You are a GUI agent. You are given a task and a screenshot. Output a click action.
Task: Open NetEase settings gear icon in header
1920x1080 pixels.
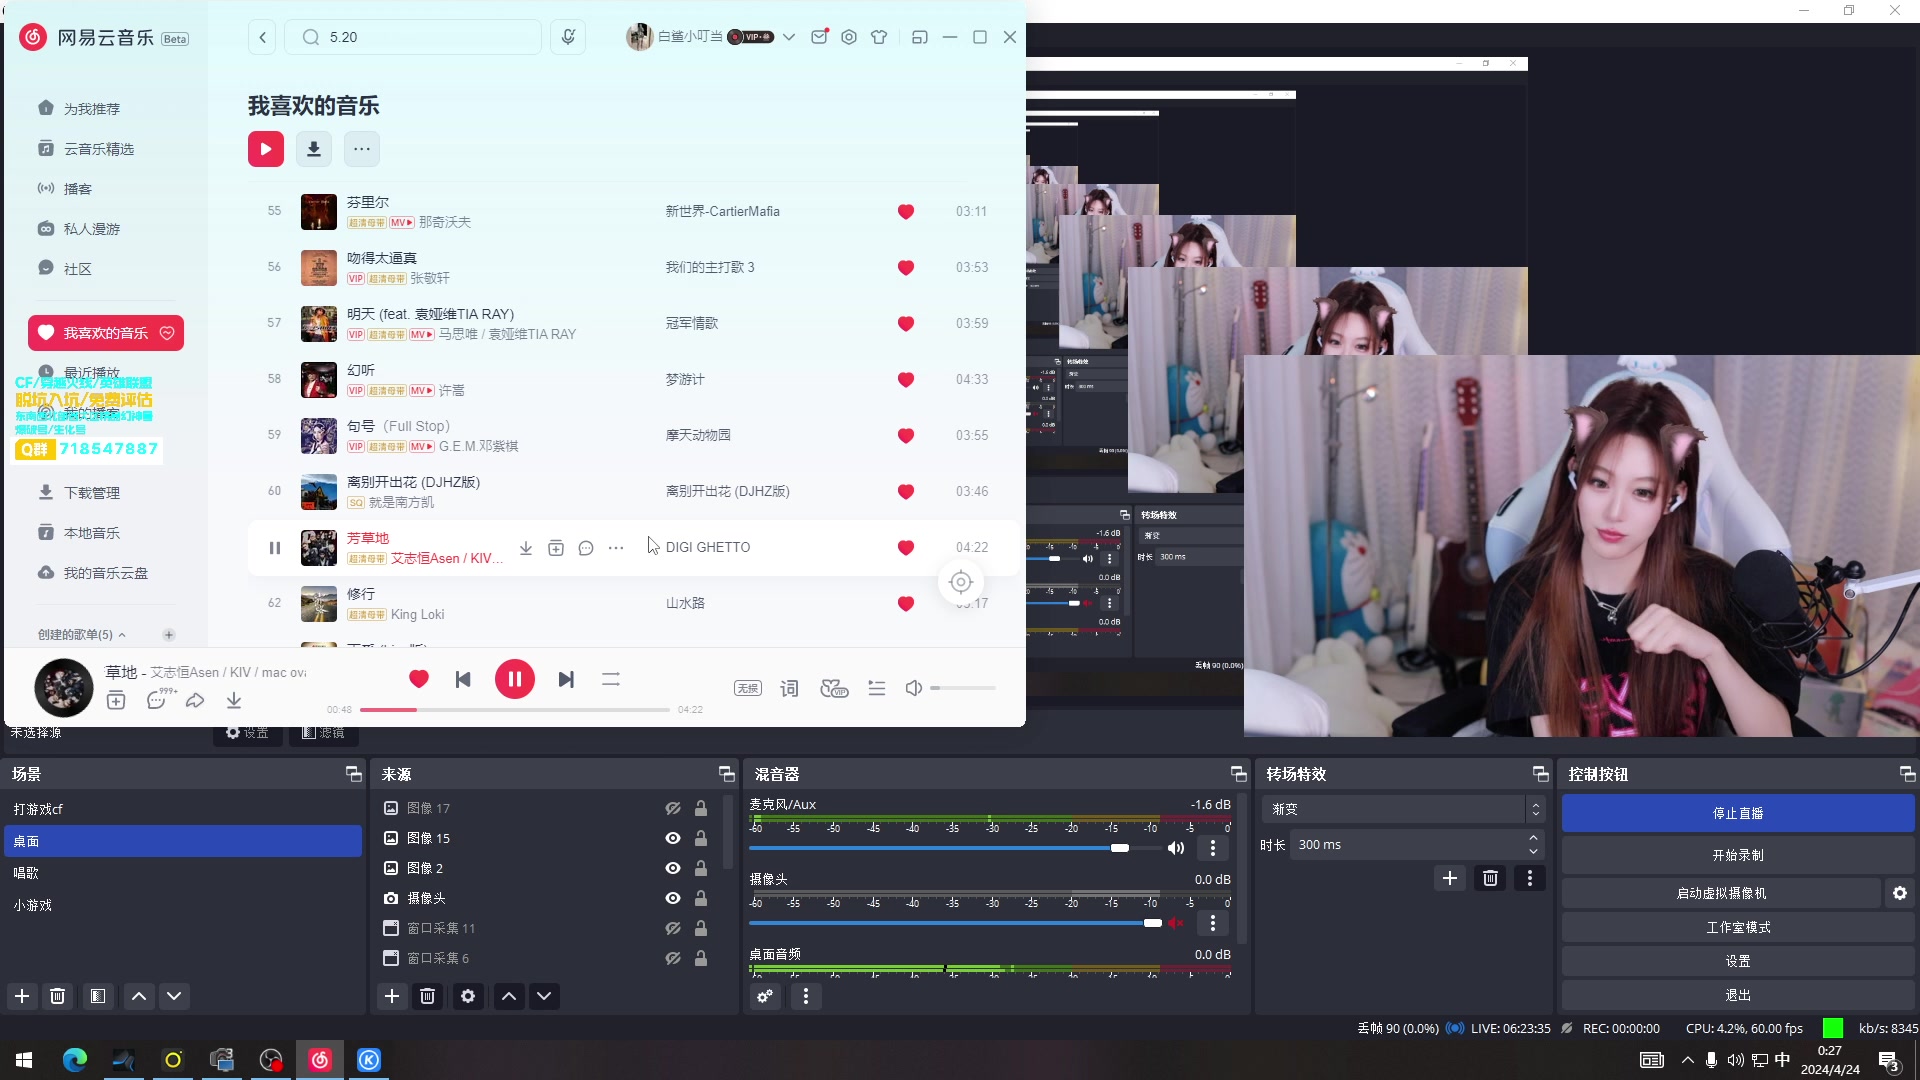point(849,37)
